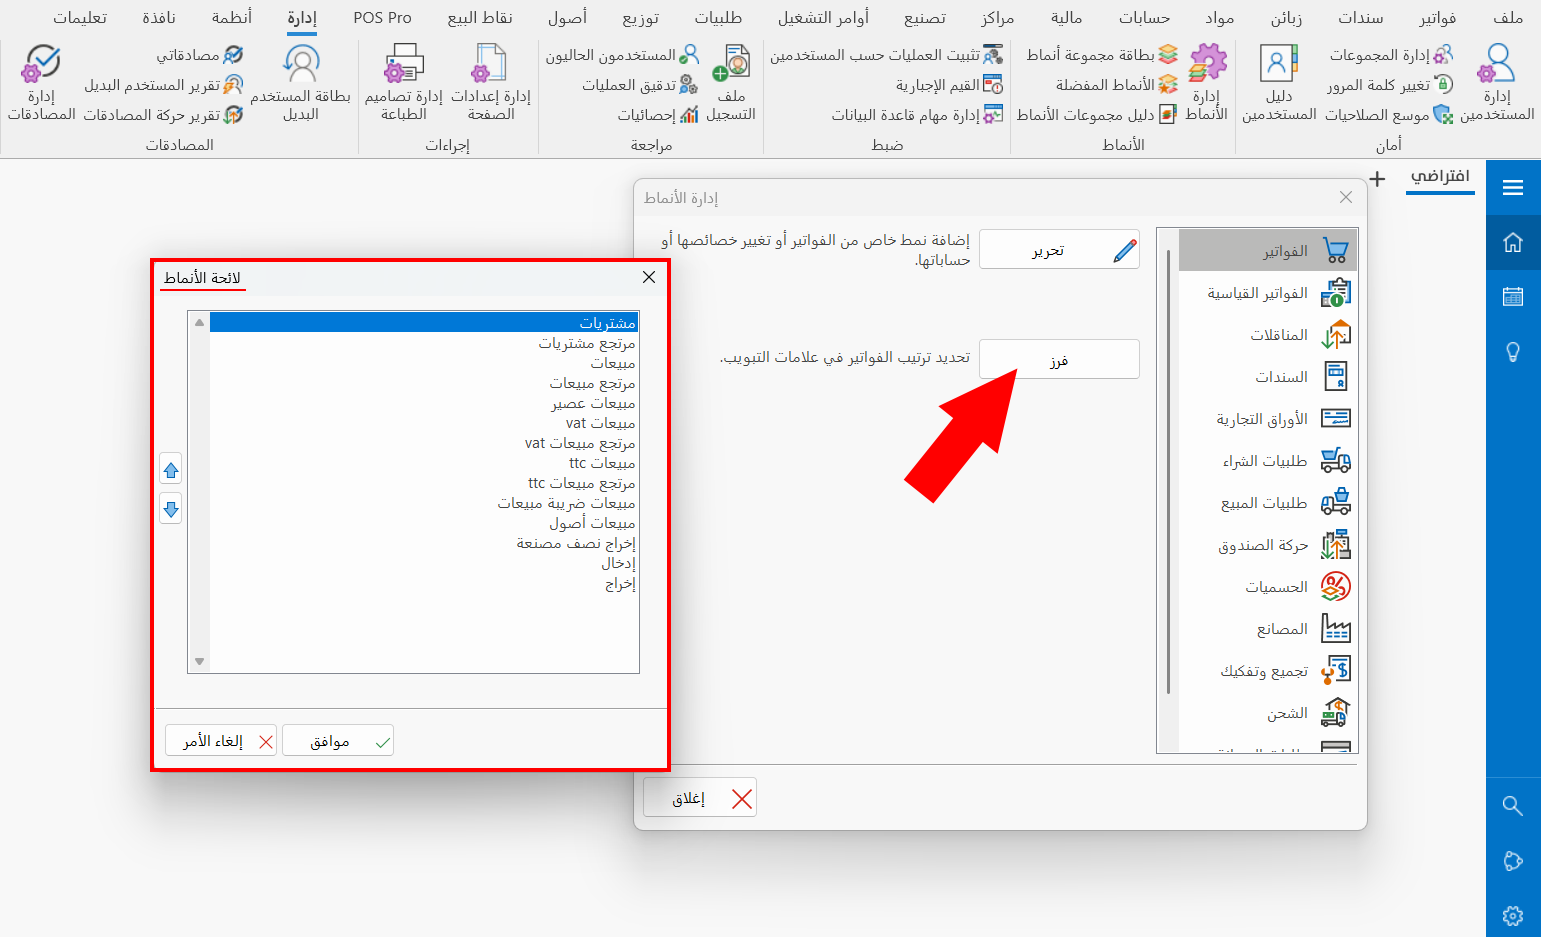Image resolution: width=1541 pixels, height=937 pixels.
Task: Open the settings gear in right sidebar
Action: [1513, 915]
